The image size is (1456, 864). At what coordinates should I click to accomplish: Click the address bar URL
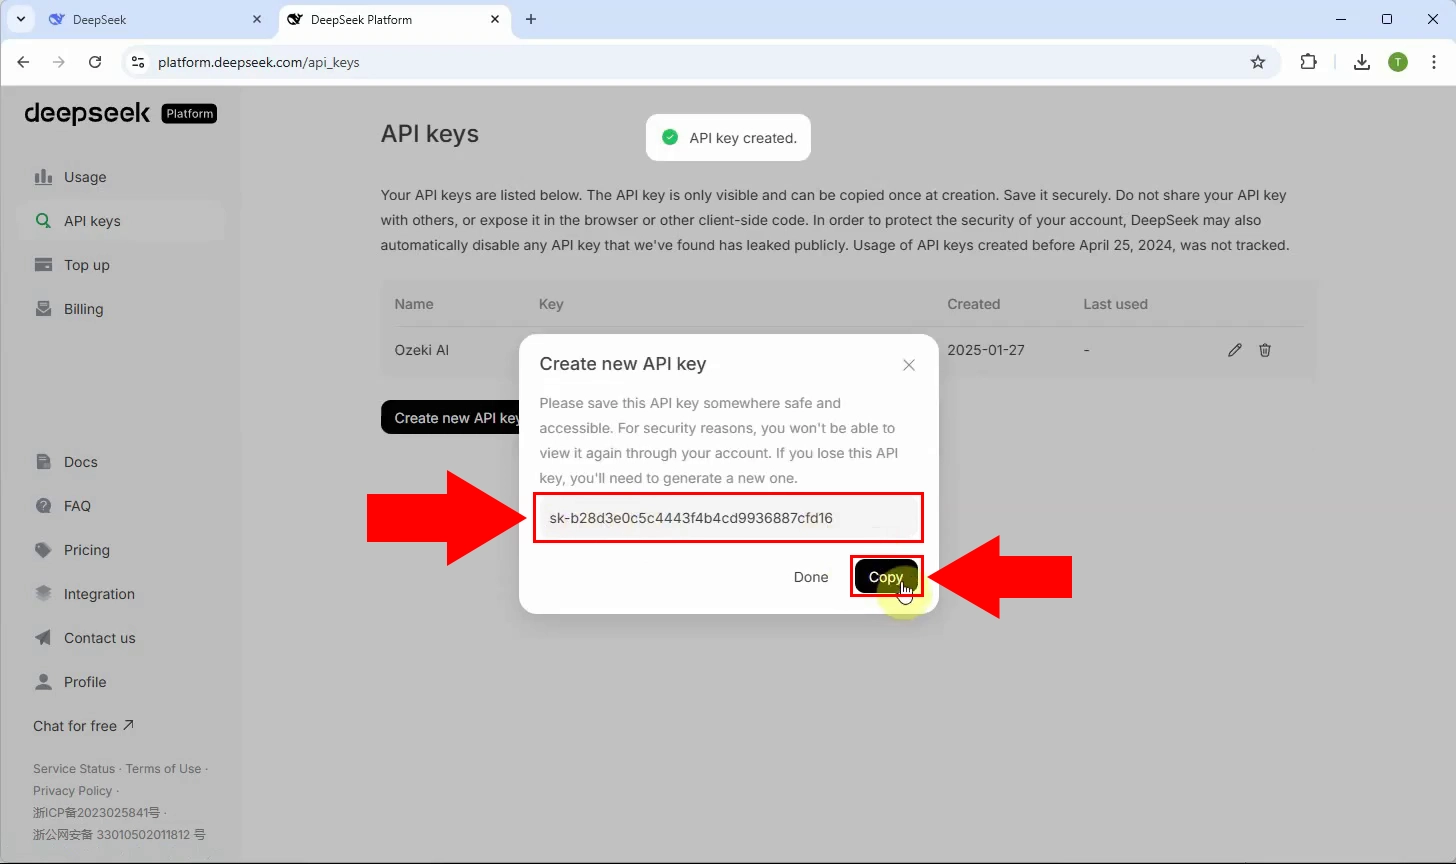point(259,62)
